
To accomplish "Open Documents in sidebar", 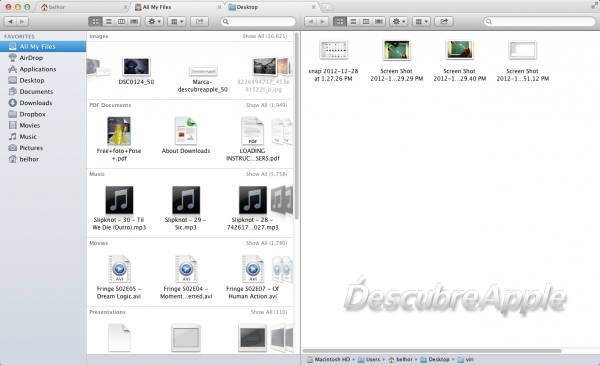I will tap(43, 91).
